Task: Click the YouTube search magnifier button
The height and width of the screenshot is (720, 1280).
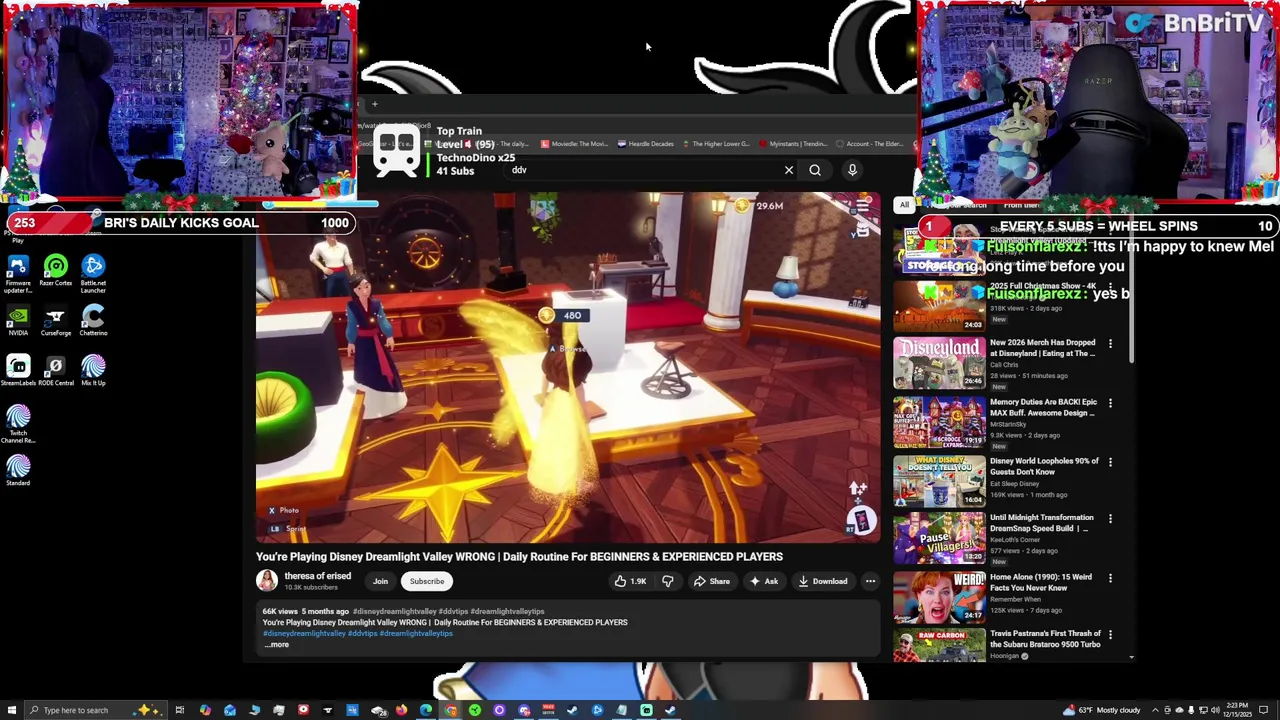Action: pos(815,170)
